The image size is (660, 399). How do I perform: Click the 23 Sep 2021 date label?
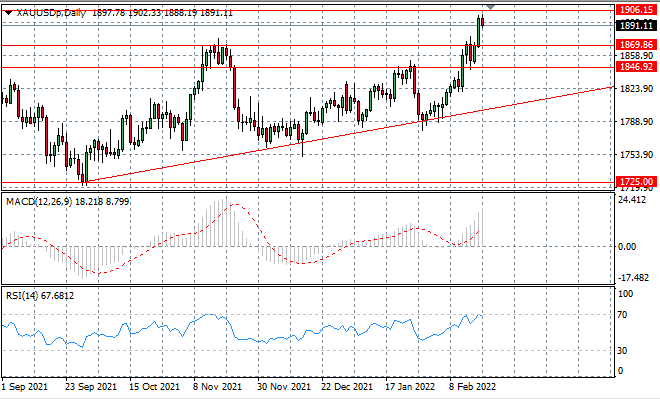91,386
